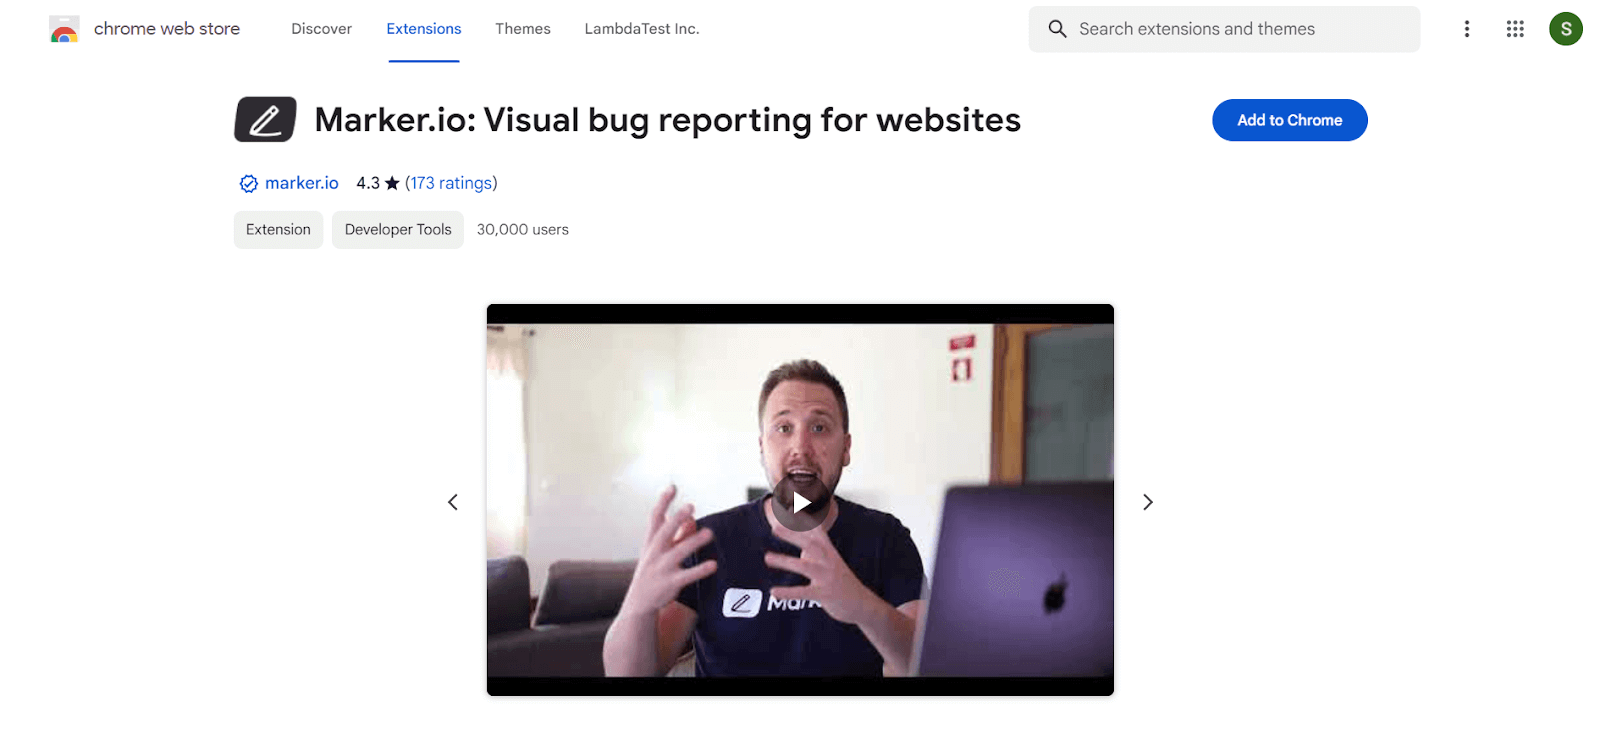Click the chrome web store title
This screenshot has height=729, width=1600.
click(167, 29)
